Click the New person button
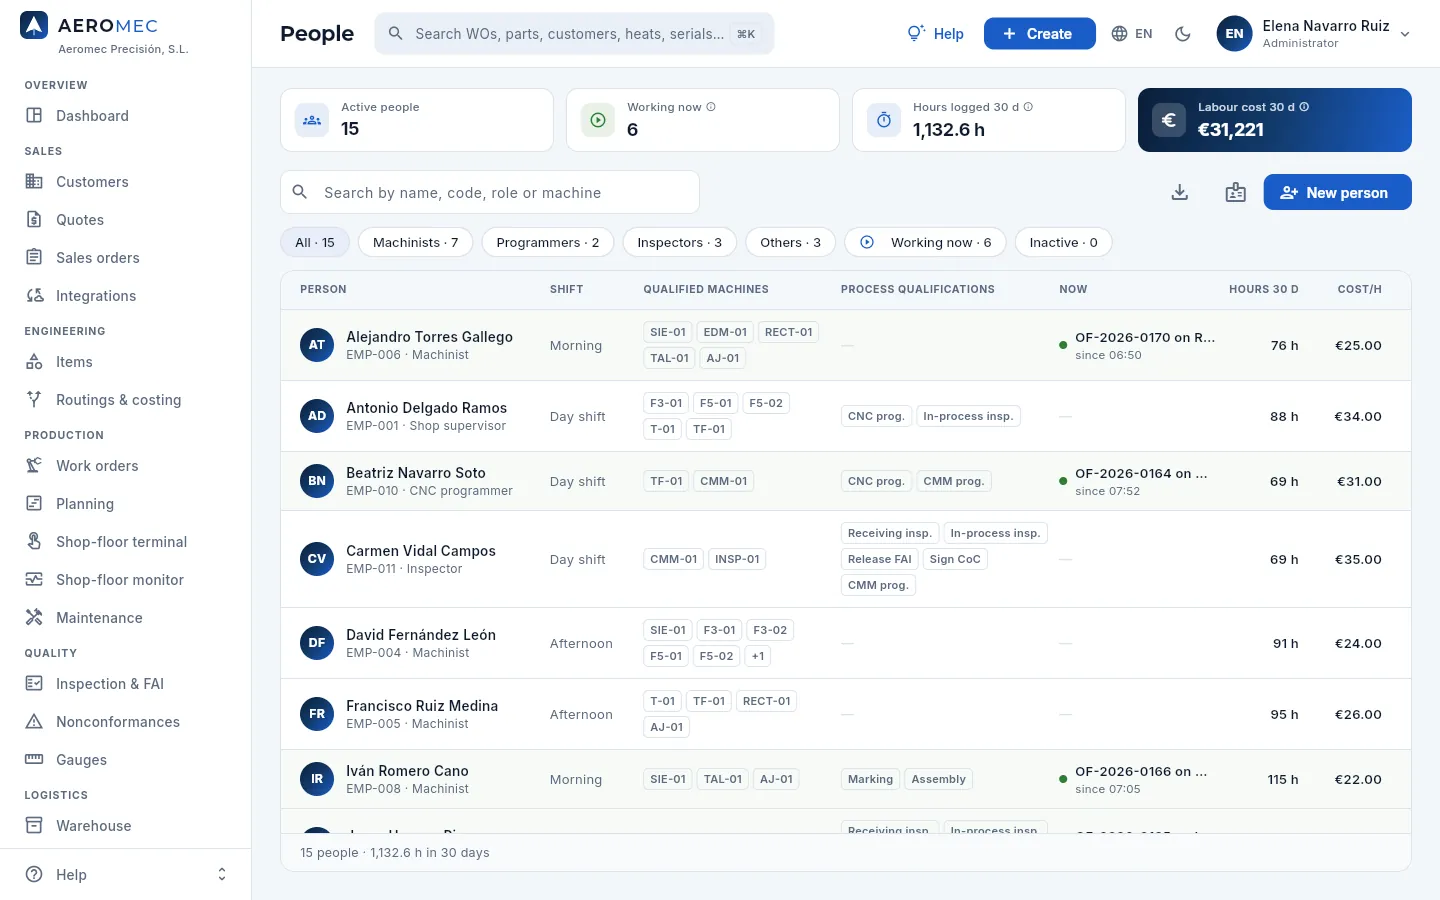1440x900 pixels. (1337, 192)
